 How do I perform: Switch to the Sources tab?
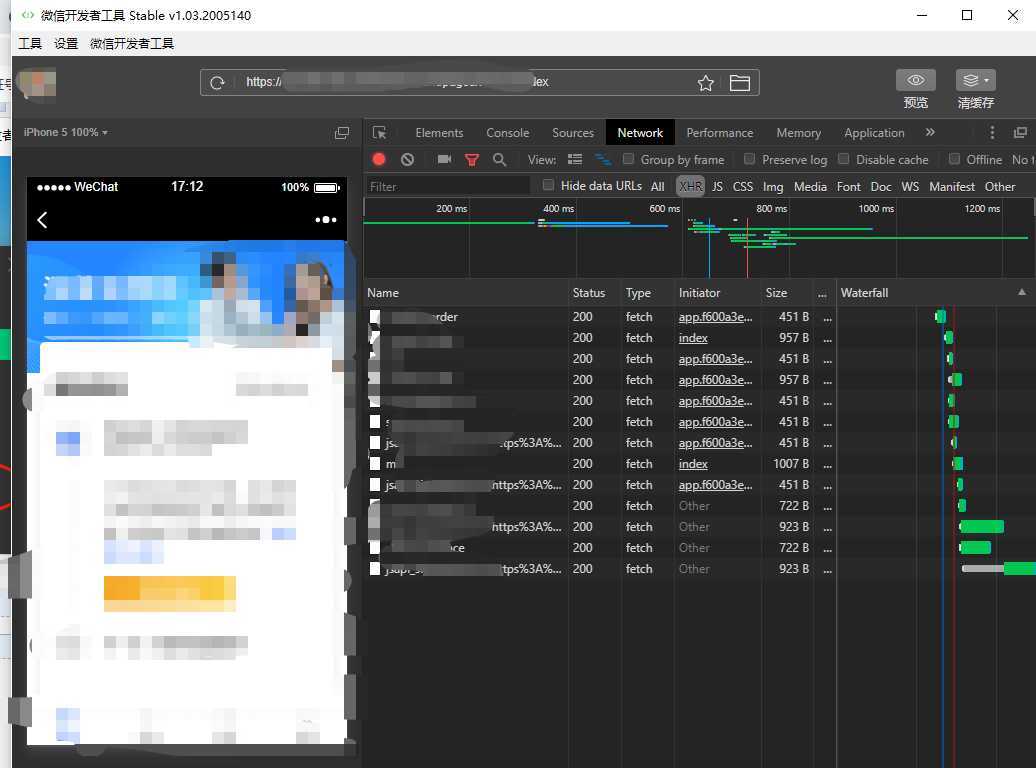pyautogui.click(x=573, y=133)
